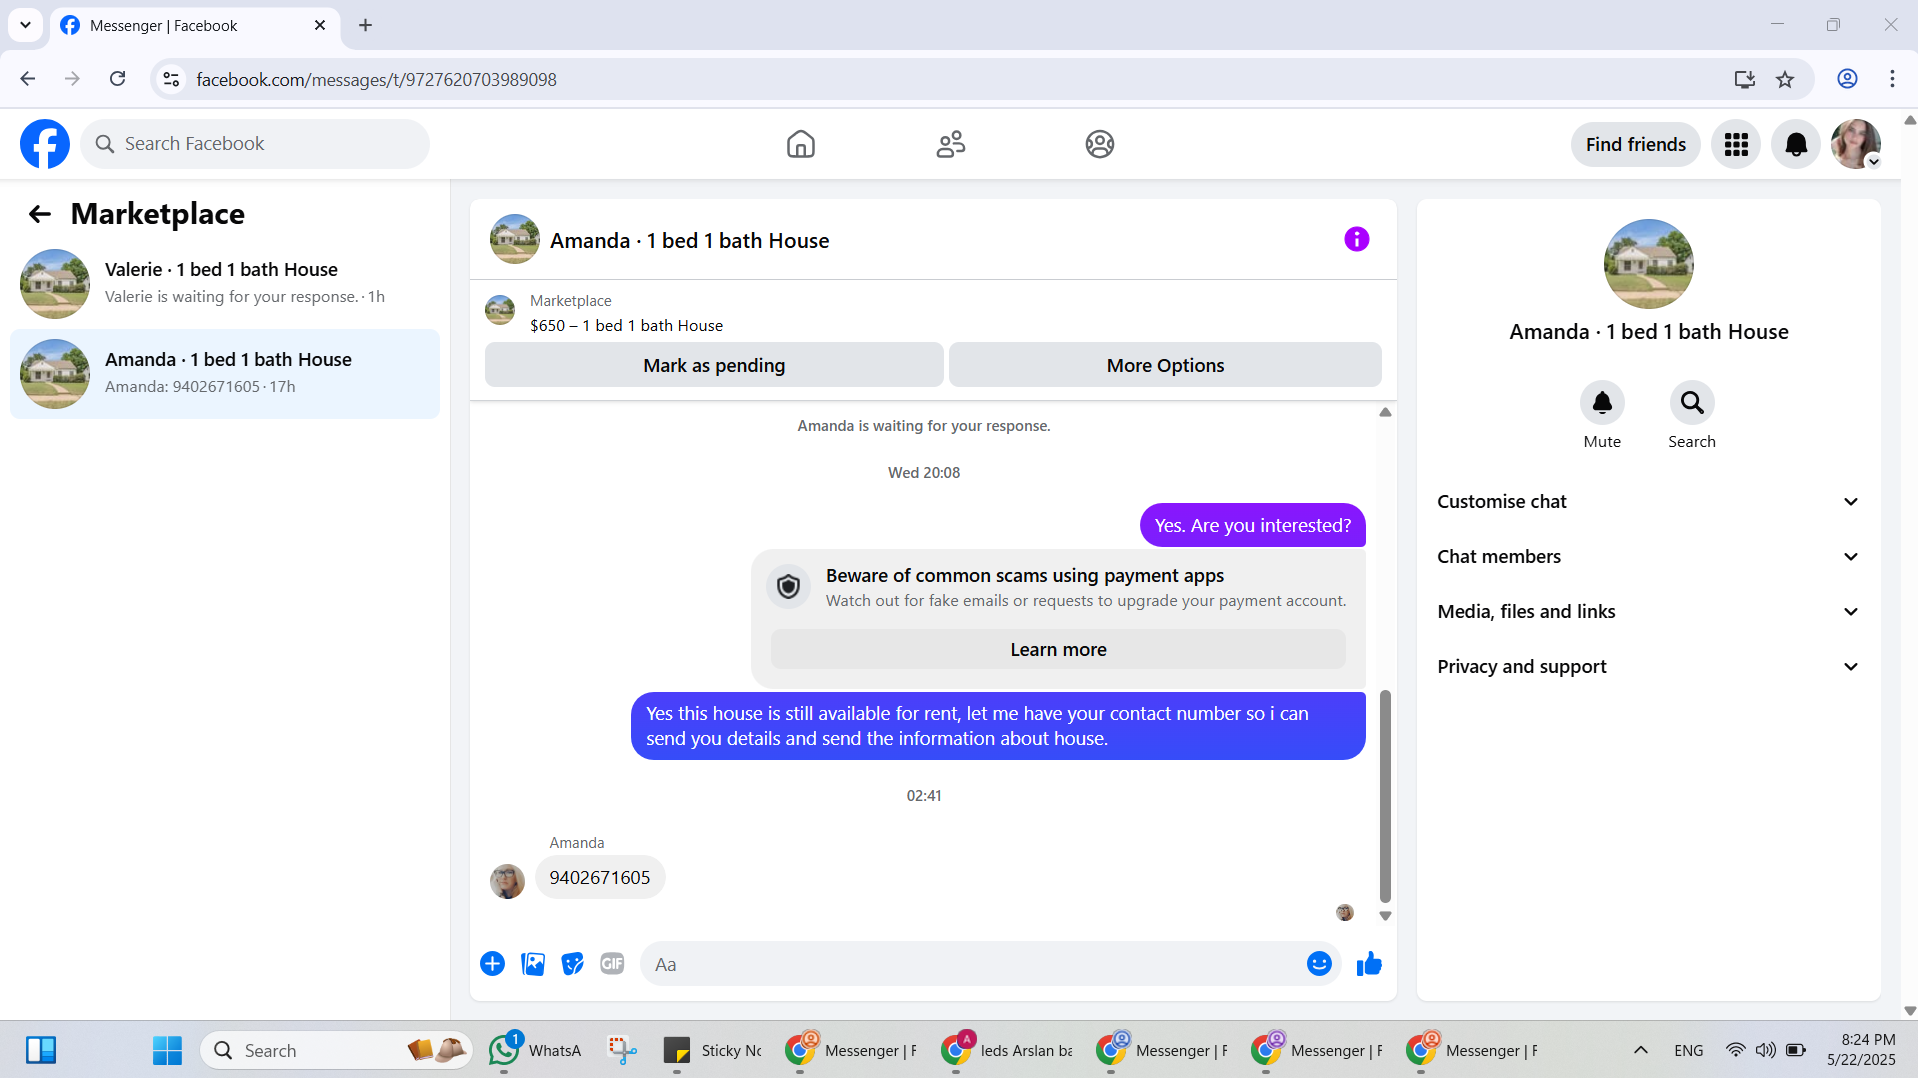Search within the Amanda conversation

click(1692, 403)
